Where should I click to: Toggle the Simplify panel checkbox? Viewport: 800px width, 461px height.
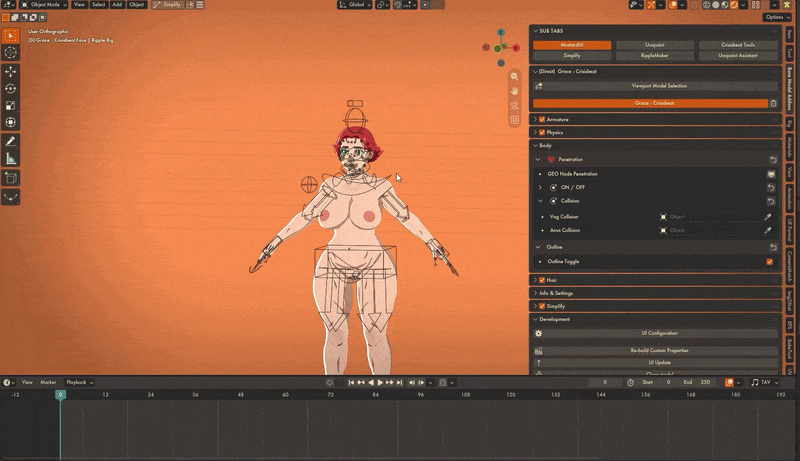tap(542, 306)
